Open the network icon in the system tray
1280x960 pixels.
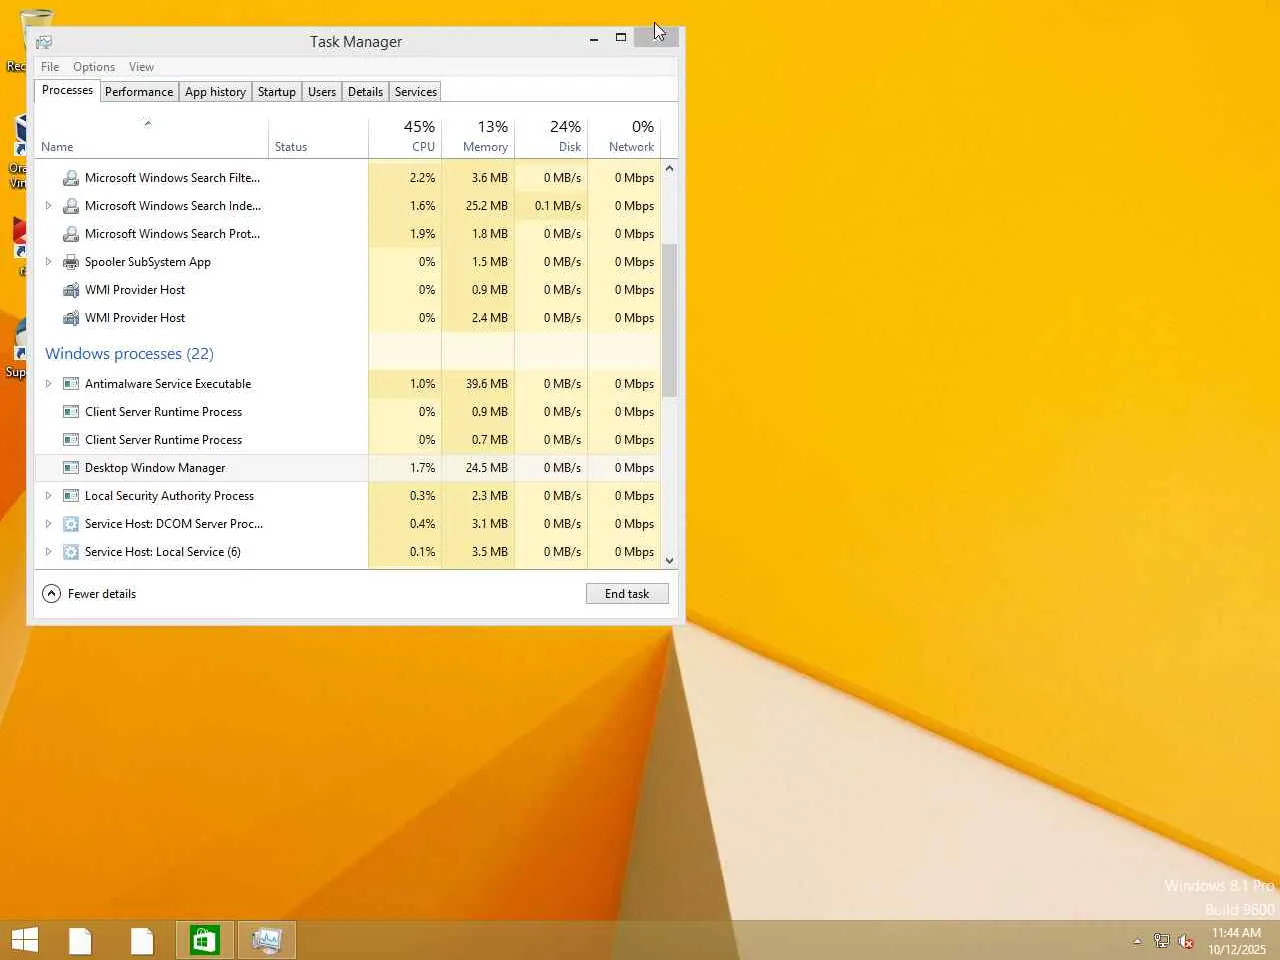(1161, 941)
